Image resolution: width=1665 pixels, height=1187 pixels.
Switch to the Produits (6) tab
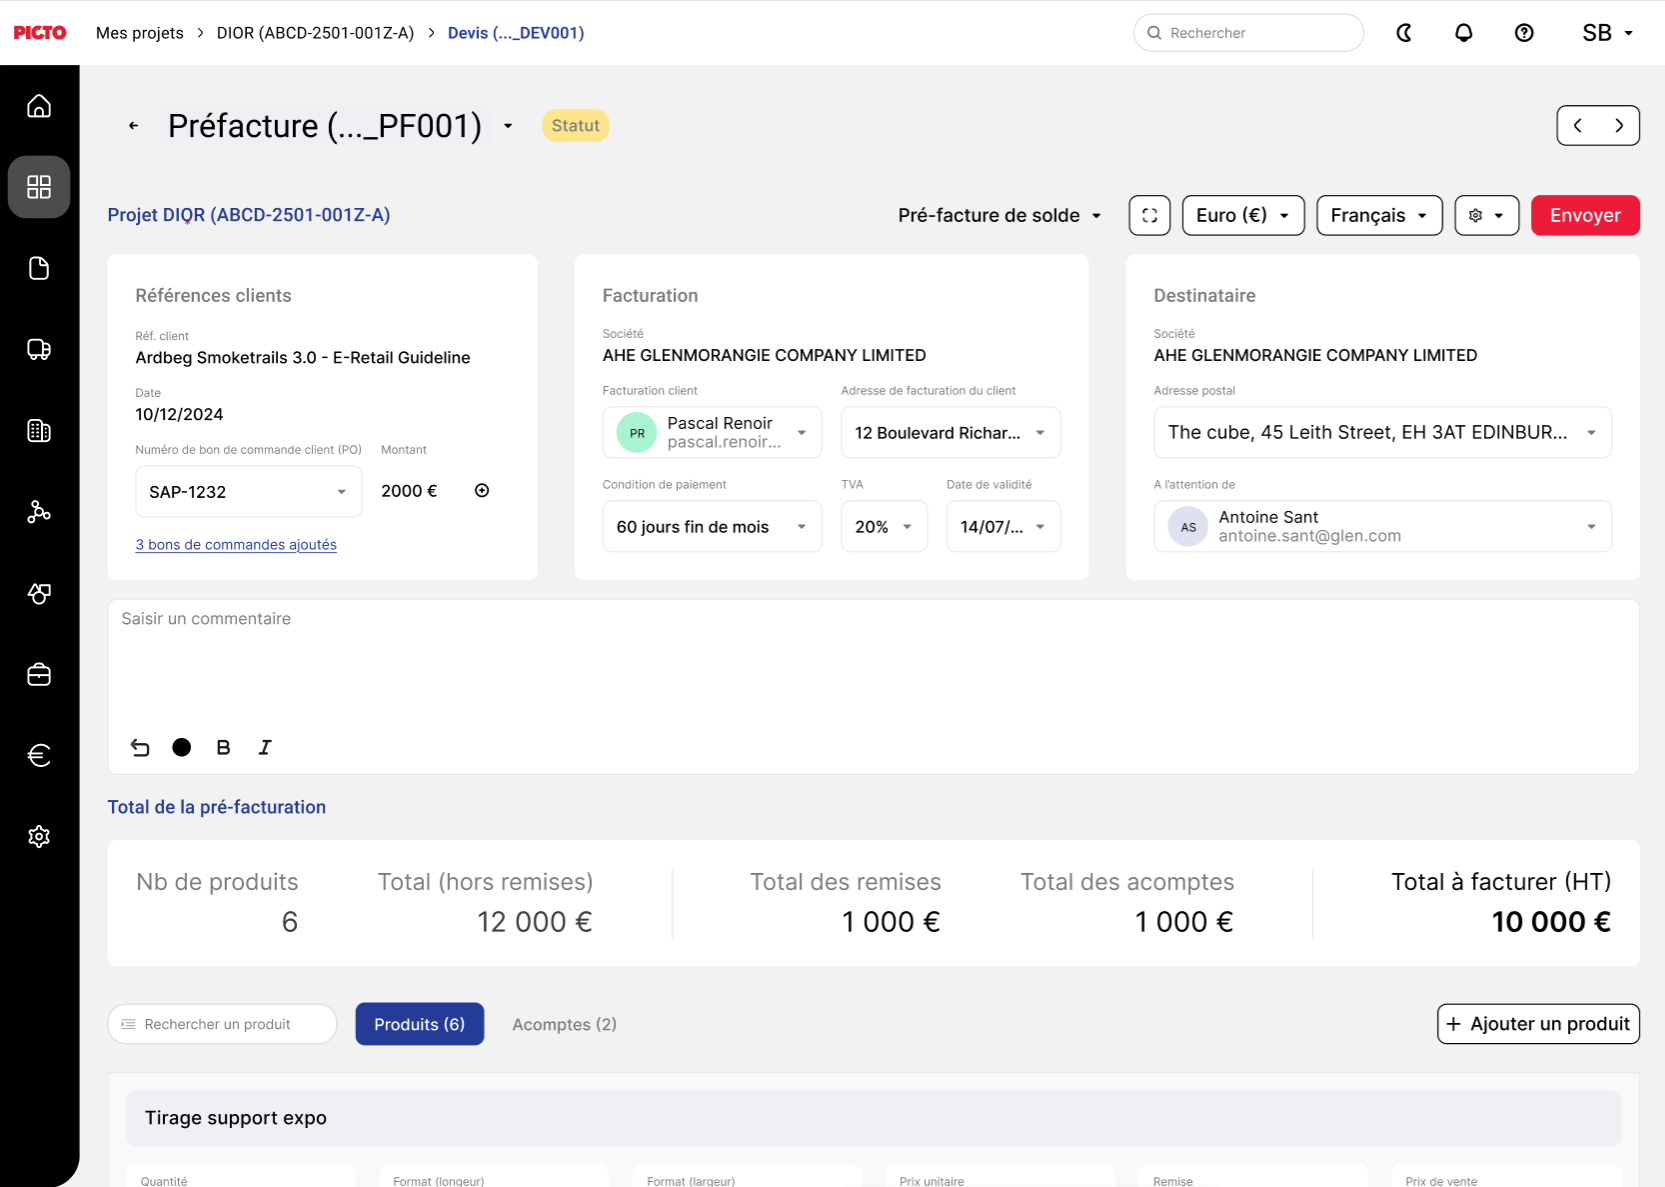420,1025
